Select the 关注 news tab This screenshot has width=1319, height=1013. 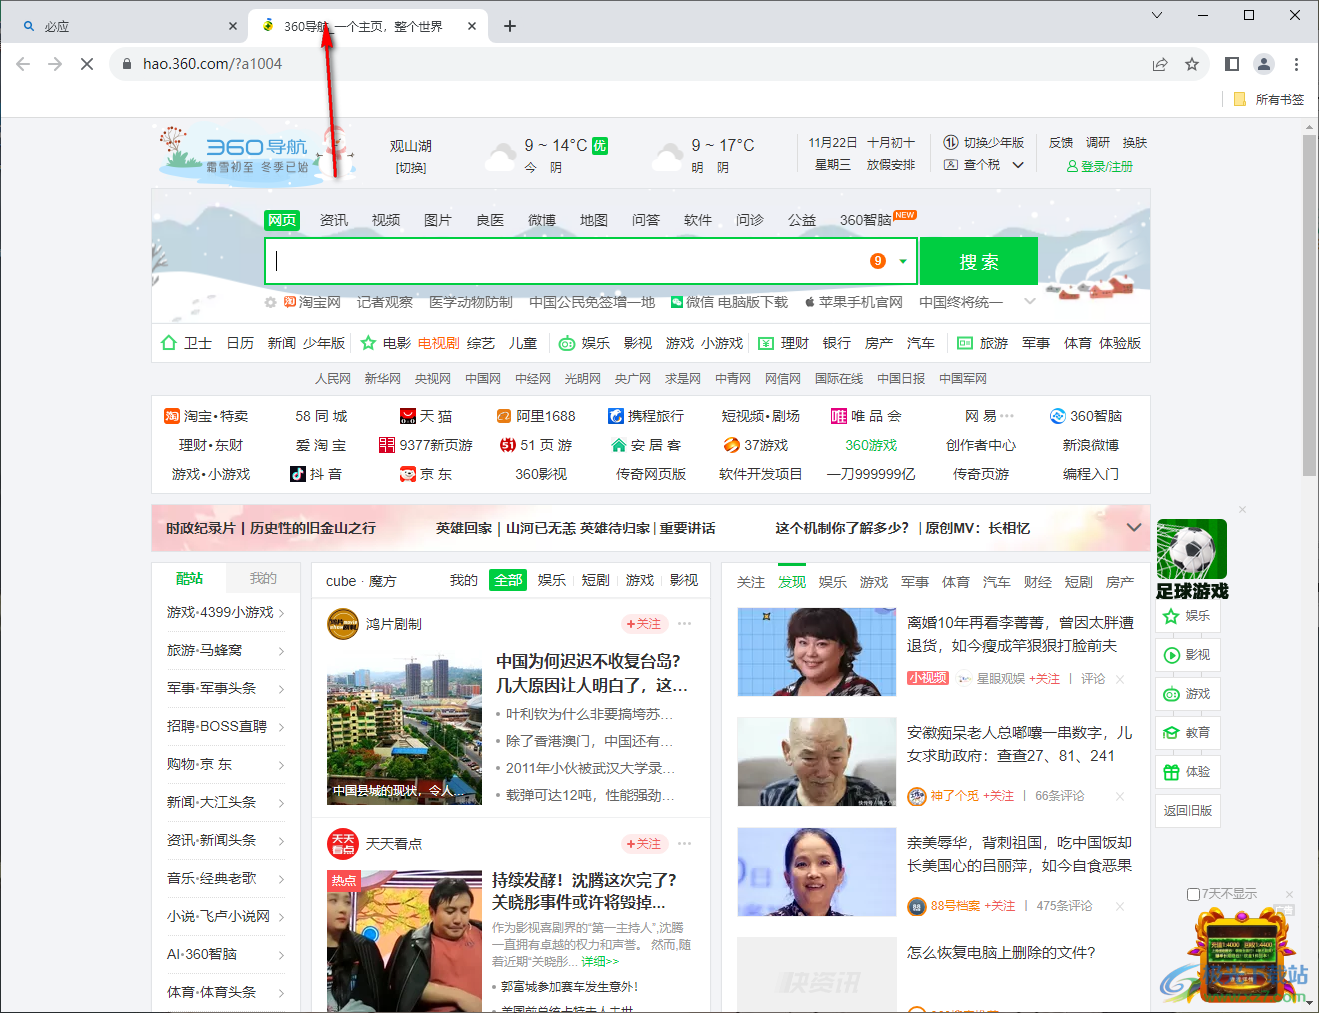click(751, 582)
